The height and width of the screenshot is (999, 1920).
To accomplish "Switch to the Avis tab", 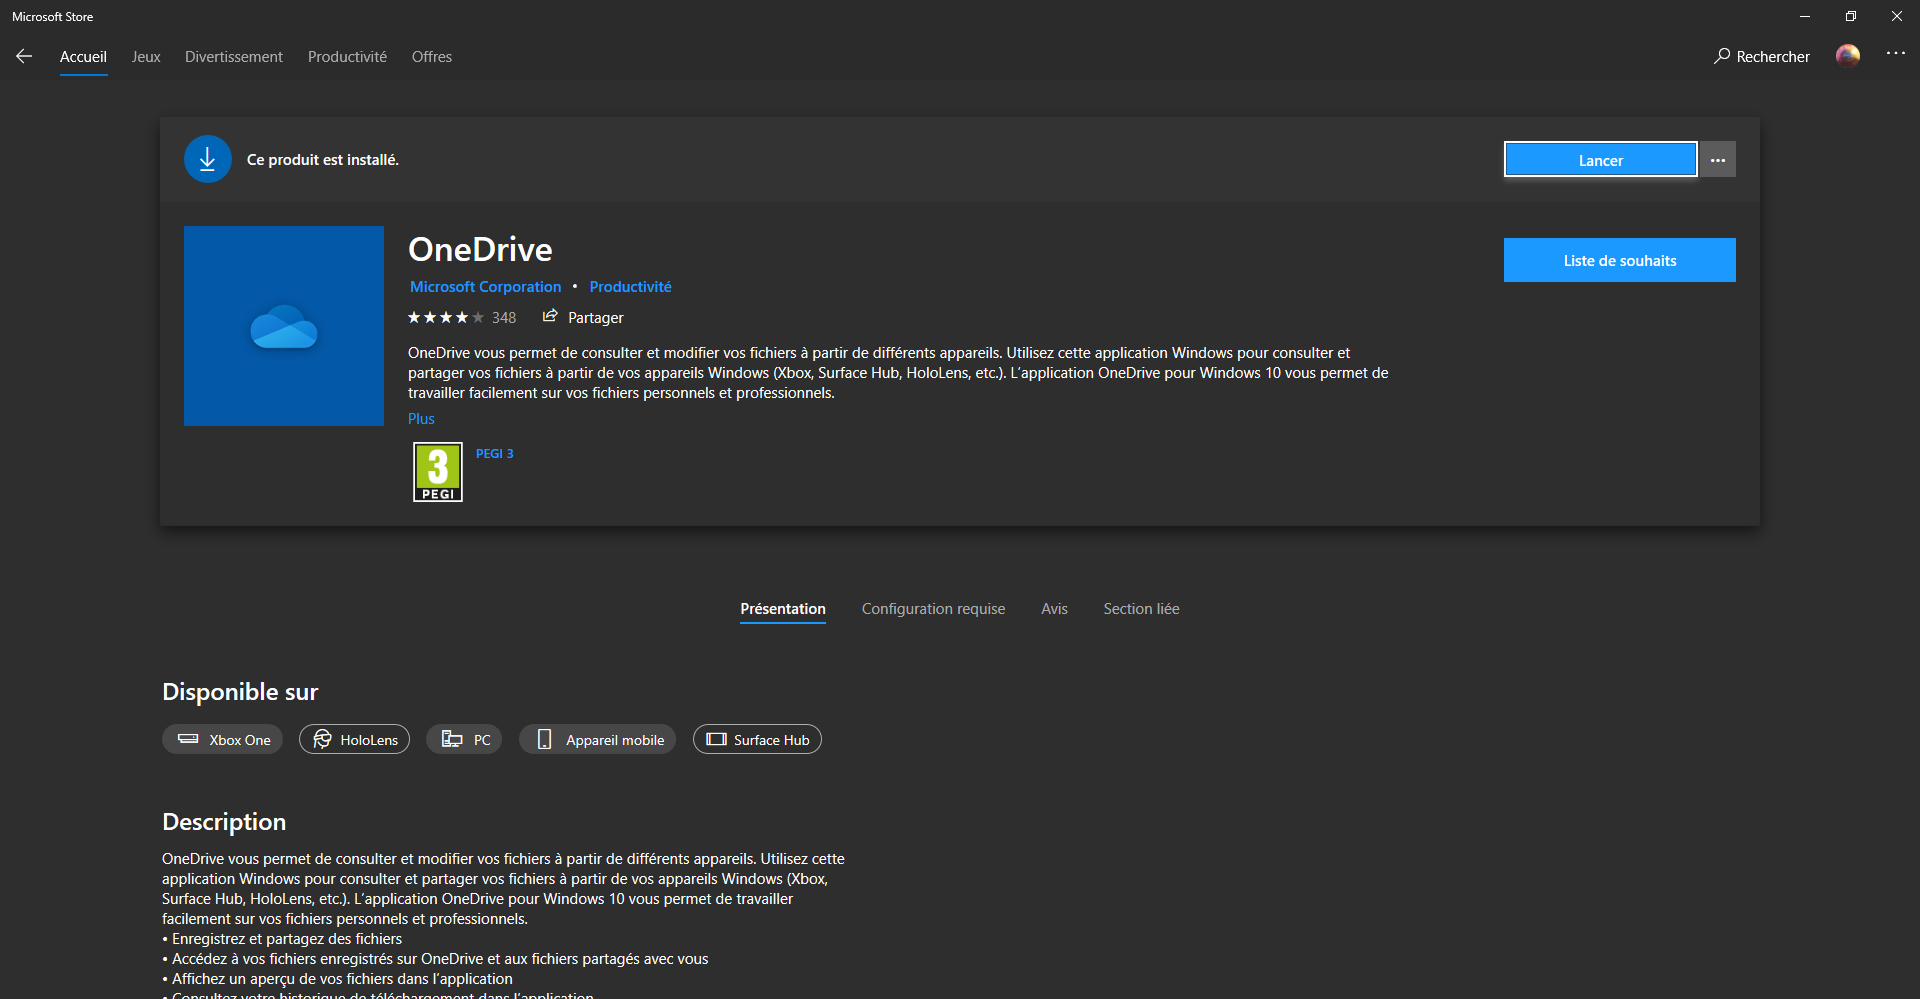I will 1054,609.
